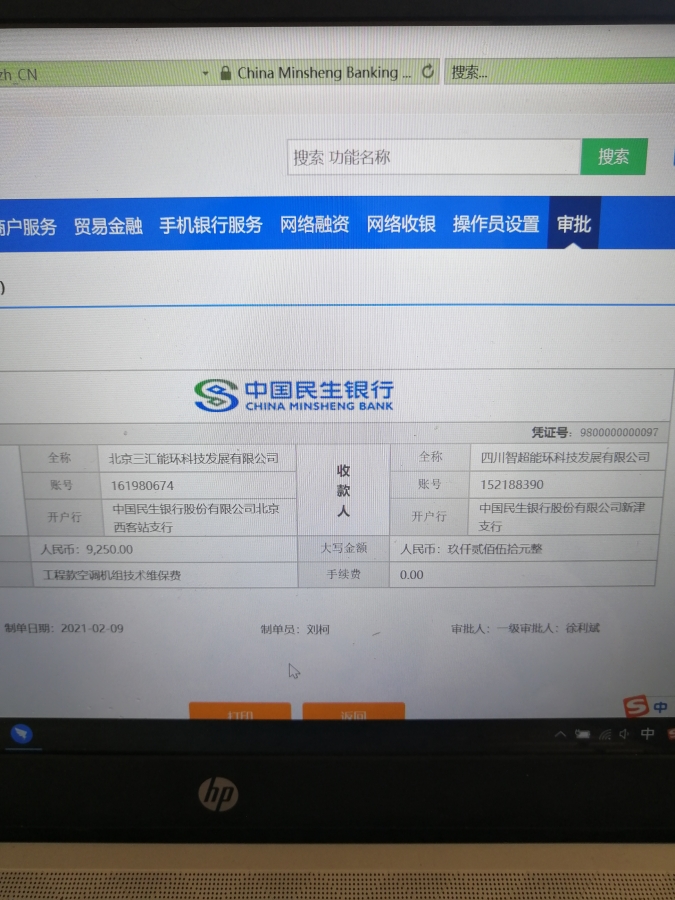Open the 网络收银 menu

[x=401, y=224]
